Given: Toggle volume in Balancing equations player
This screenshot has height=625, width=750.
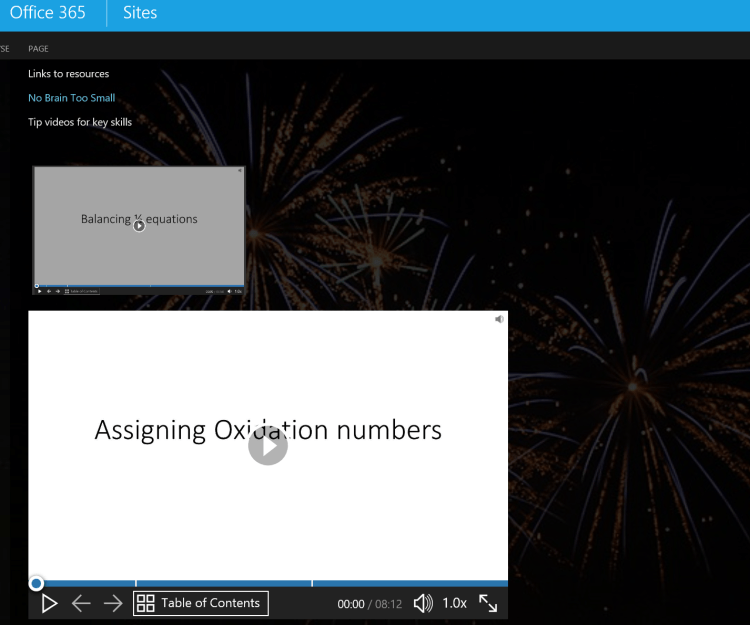Looking at the screenshot, I should coord(229,291).
